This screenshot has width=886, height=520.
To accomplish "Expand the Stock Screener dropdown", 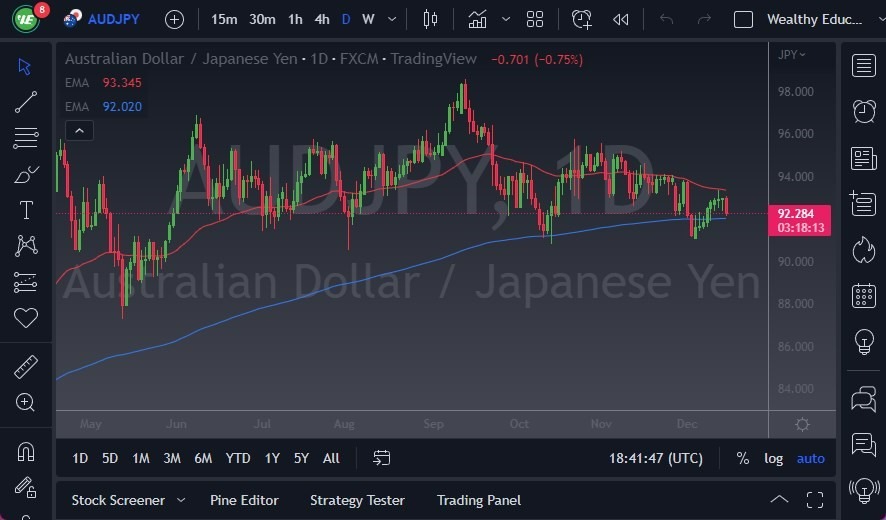I will 181,500.
